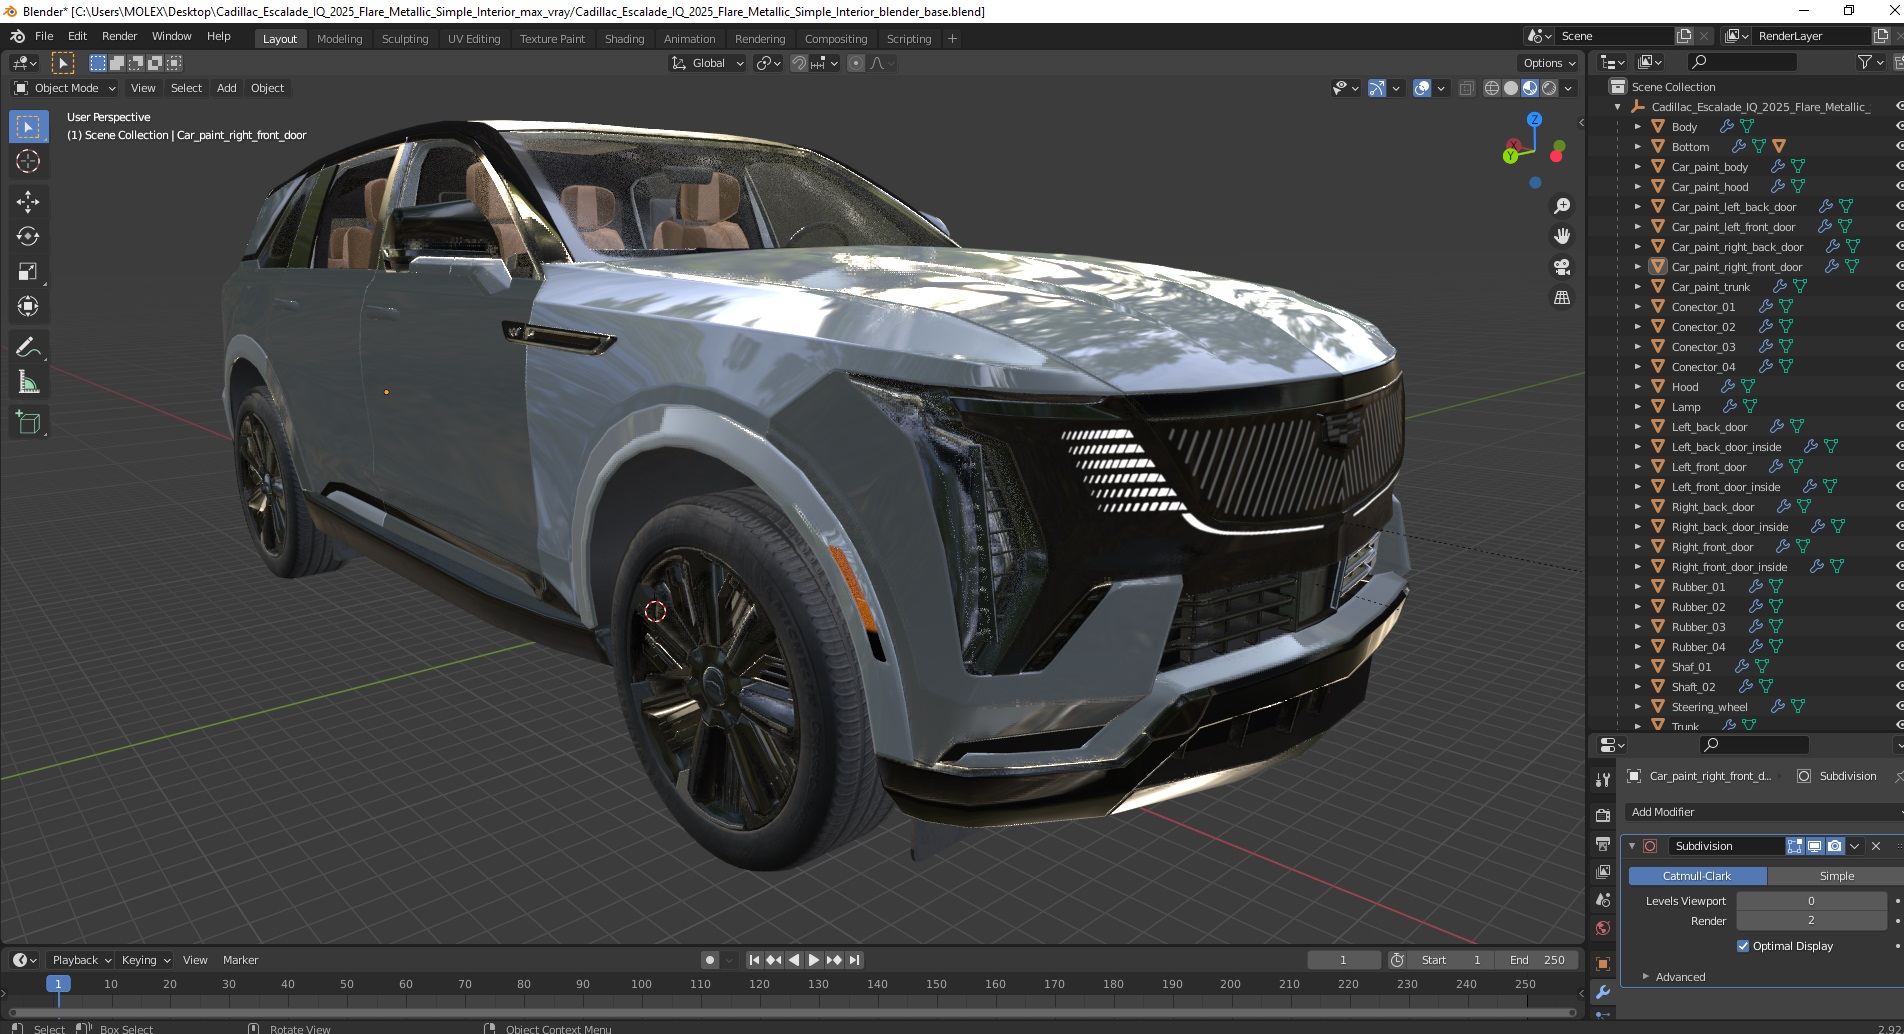The width and height of the screenshot is (1904, 1034).
Task: Open the File menu
Action: point(44,36)
